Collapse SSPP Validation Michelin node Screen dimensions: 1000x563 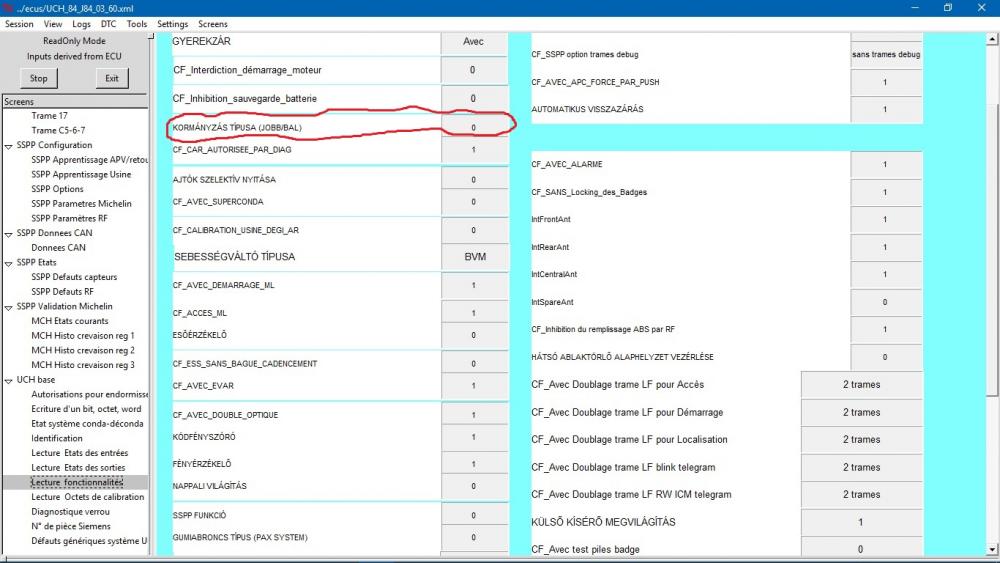(x=9, y=307)
